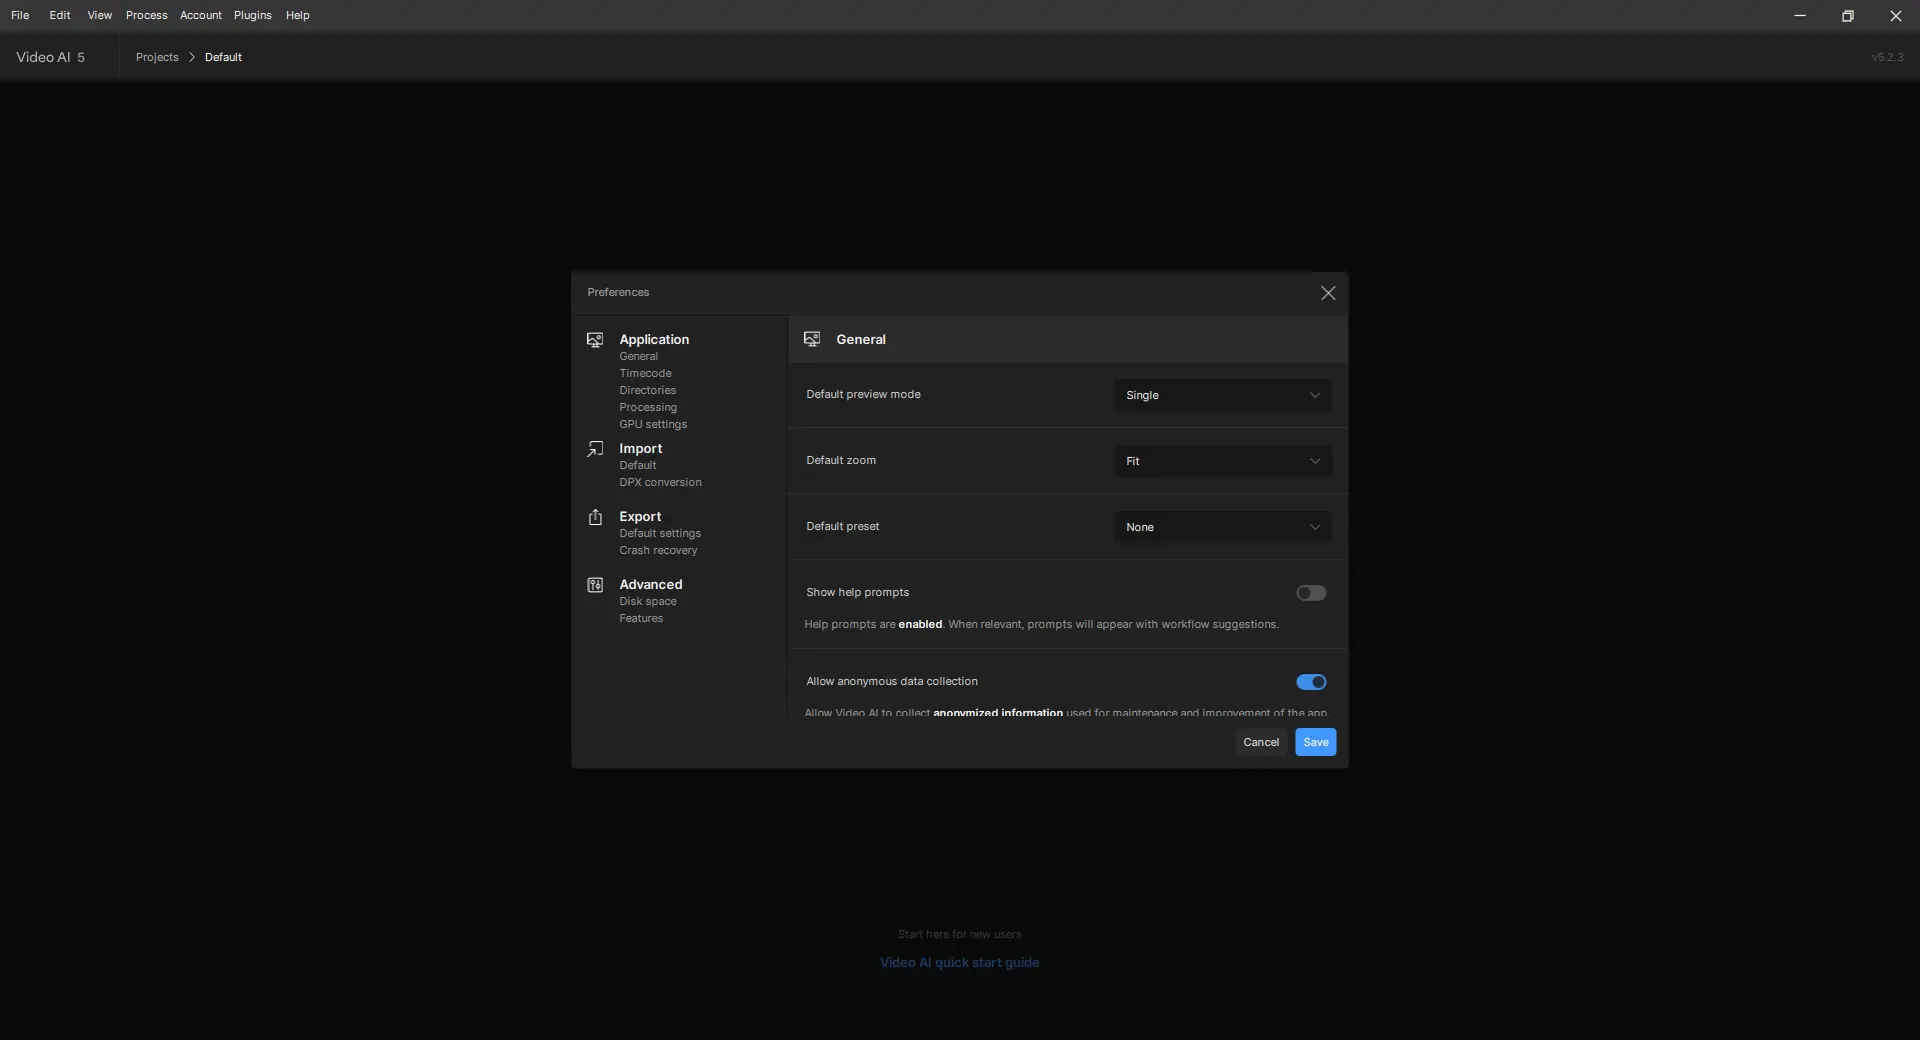Image resolution: width=1920 pixels, height=1040 pixels.
Task: Select the Application heading in sidebar
Action: (654, 340)
